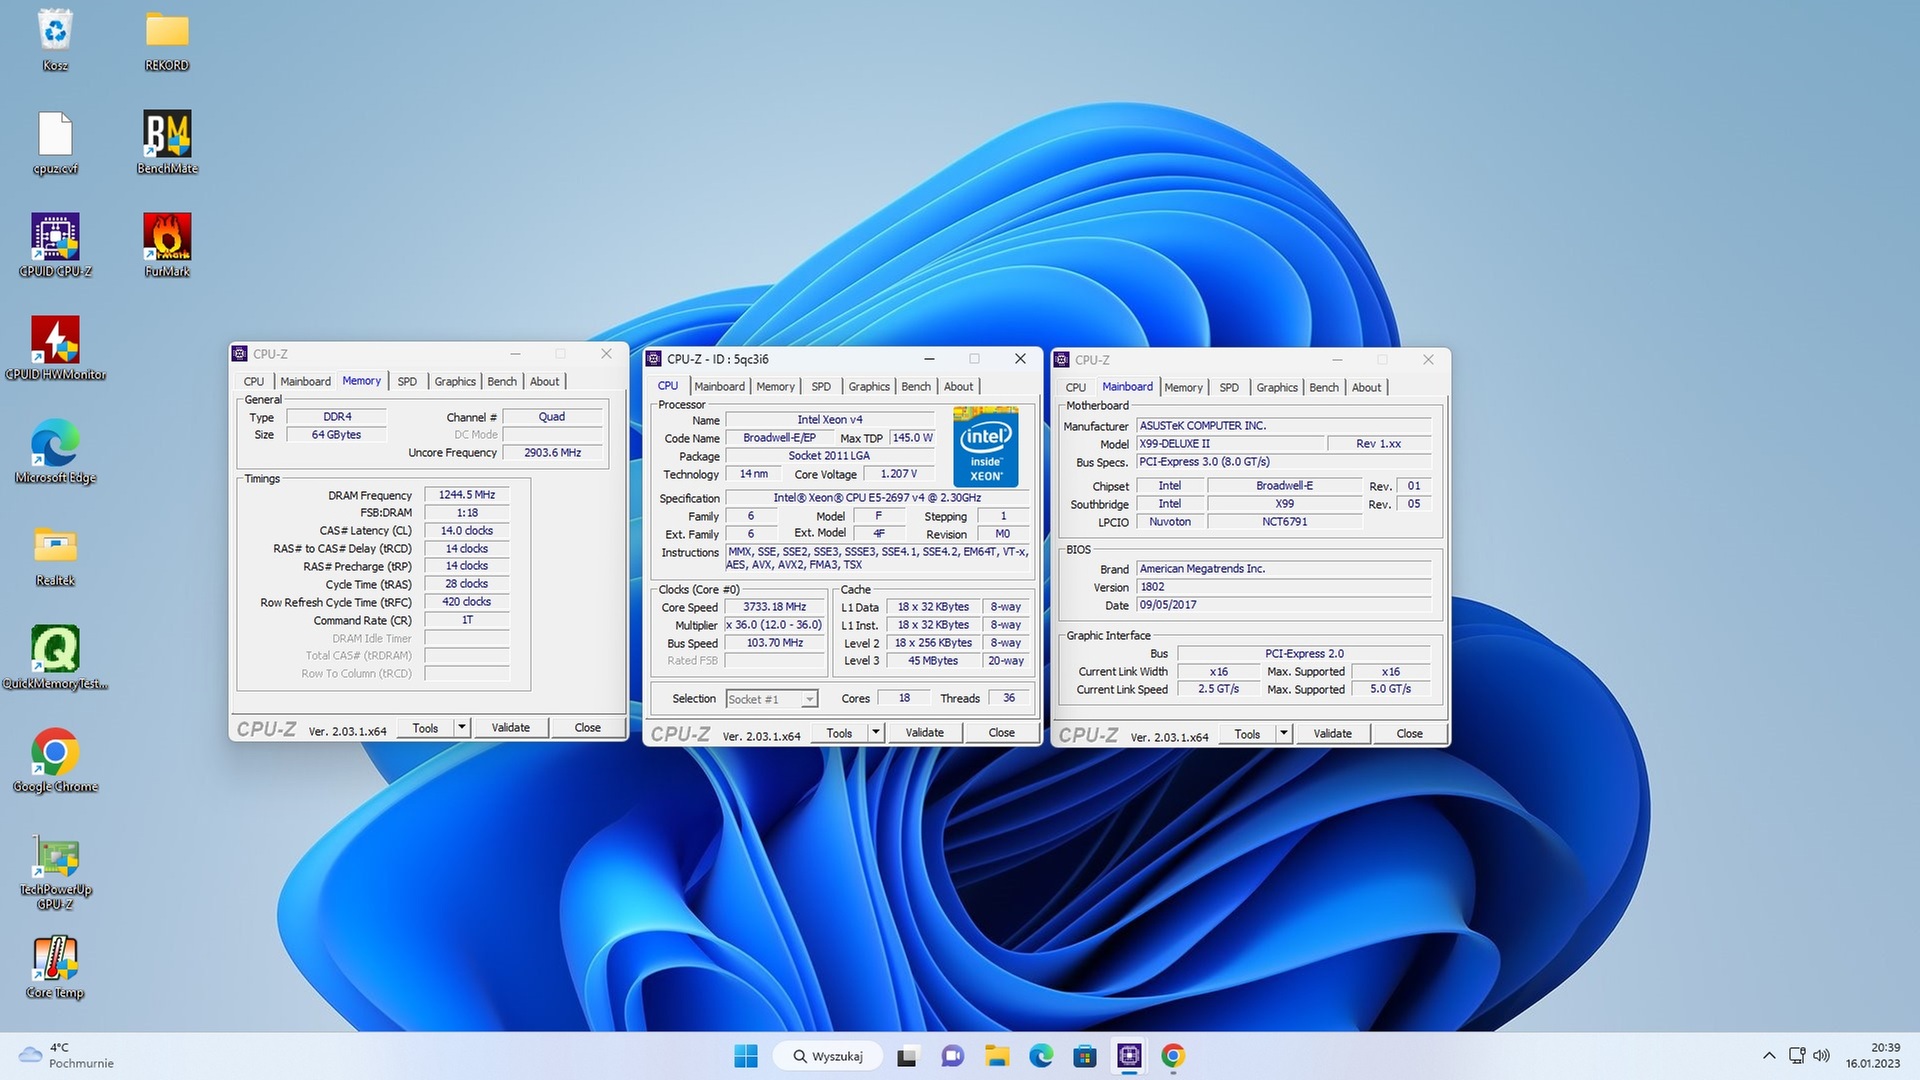Expand Tools dropdown arrow in Mainboard window

1284,734
